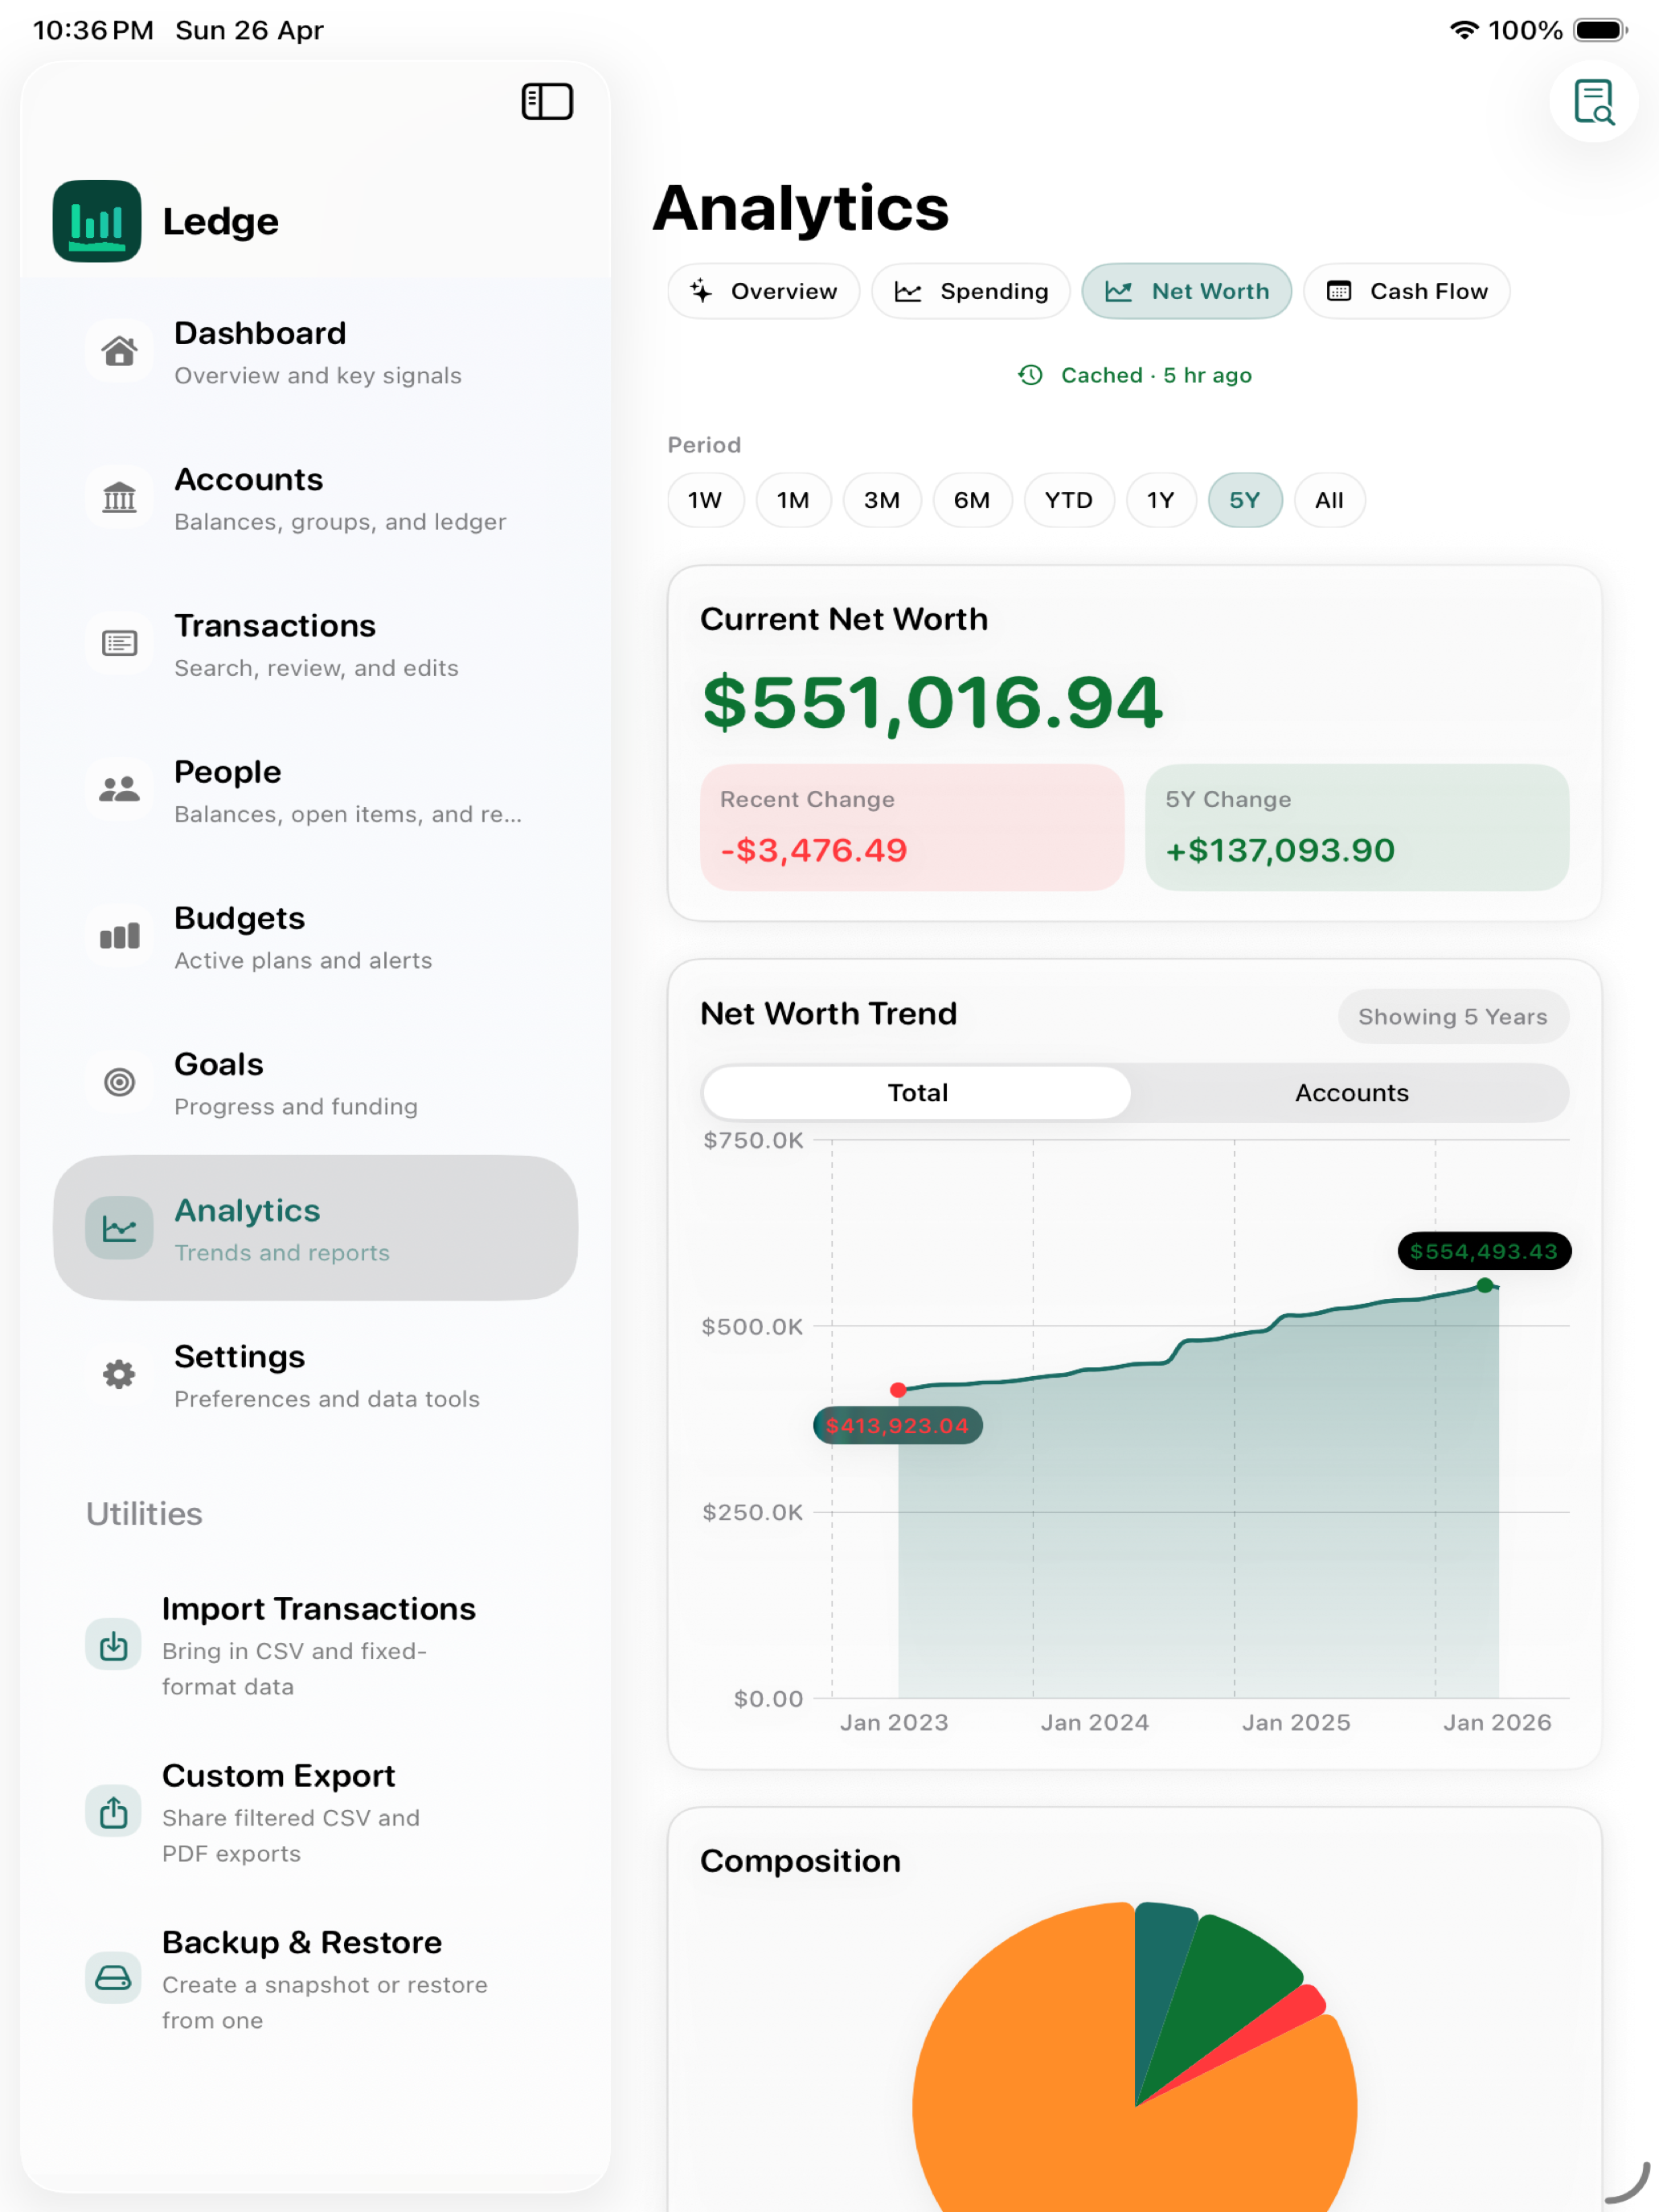
Task: Click the red start point on trend chart
Action: (x=898, y=1389)
